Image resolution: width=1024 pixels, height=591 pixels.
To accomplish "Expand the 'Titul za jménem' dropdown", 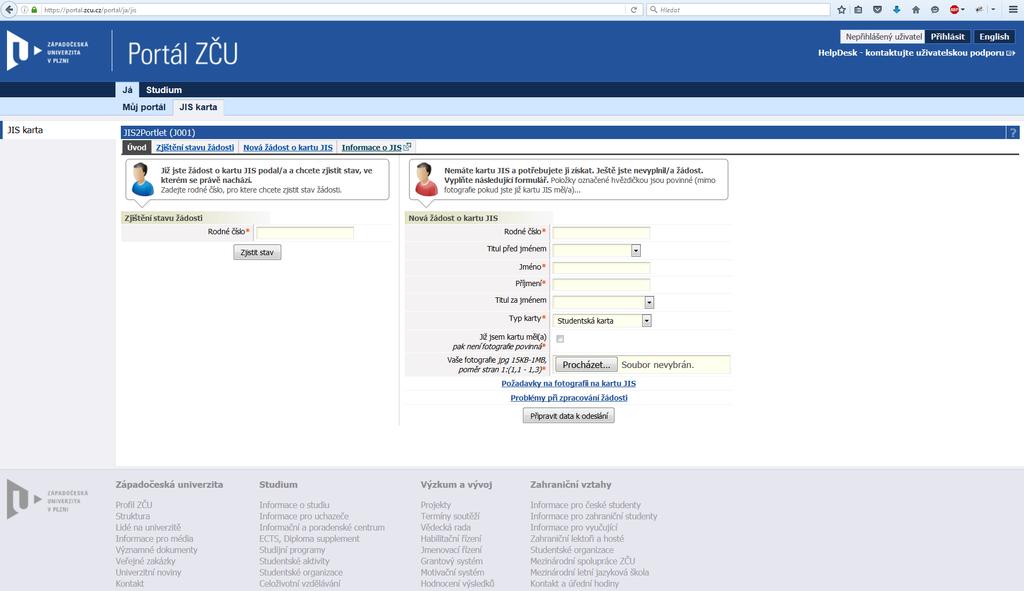I will (648, 302).
